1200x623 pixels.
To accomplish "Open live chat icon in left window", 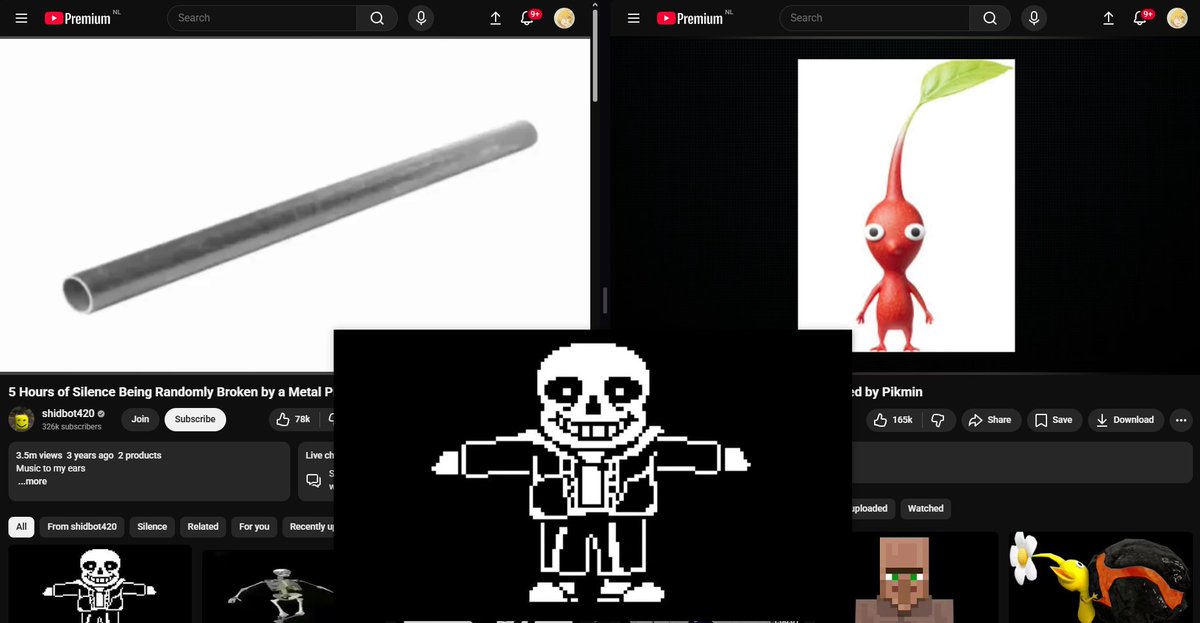I will click(x=314, y=481).
